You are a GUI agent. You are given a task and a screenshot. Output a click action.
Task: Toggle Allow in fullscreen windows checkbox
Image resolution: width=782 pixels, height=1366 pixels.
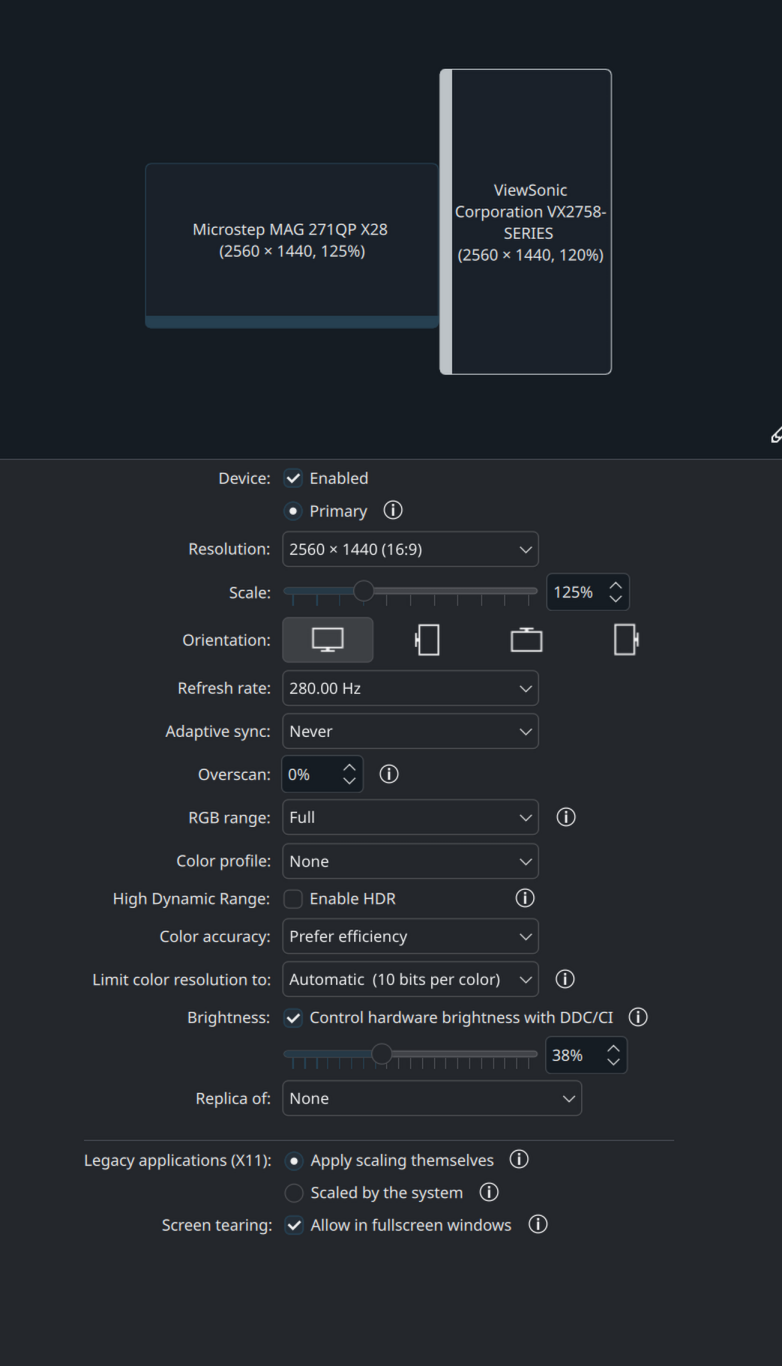[294, 1225]
